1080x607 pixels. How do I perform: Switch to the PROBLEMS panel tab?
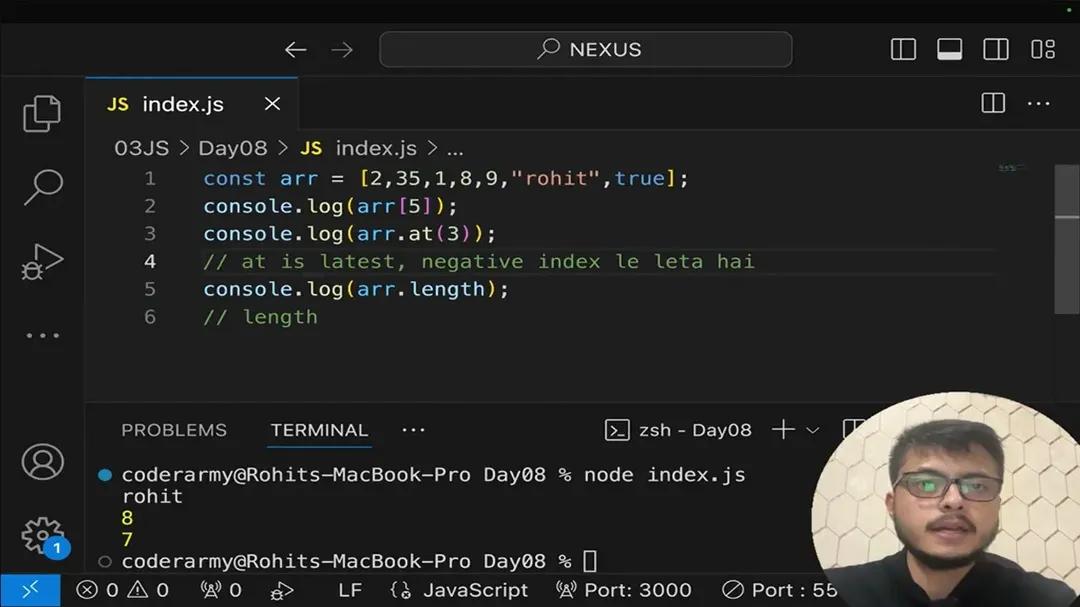coord(174,430)
